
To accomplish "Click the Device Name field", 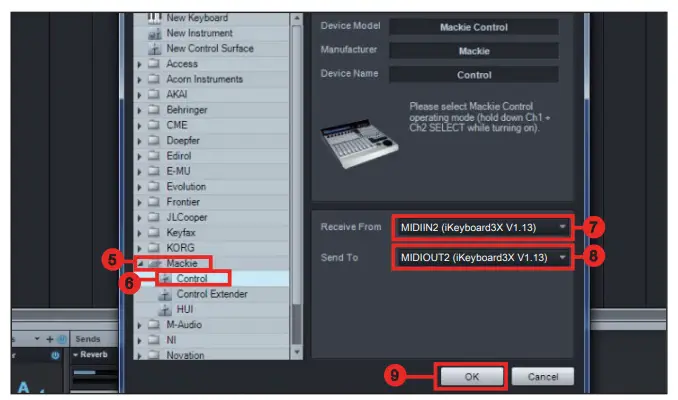I will [474, 75].
